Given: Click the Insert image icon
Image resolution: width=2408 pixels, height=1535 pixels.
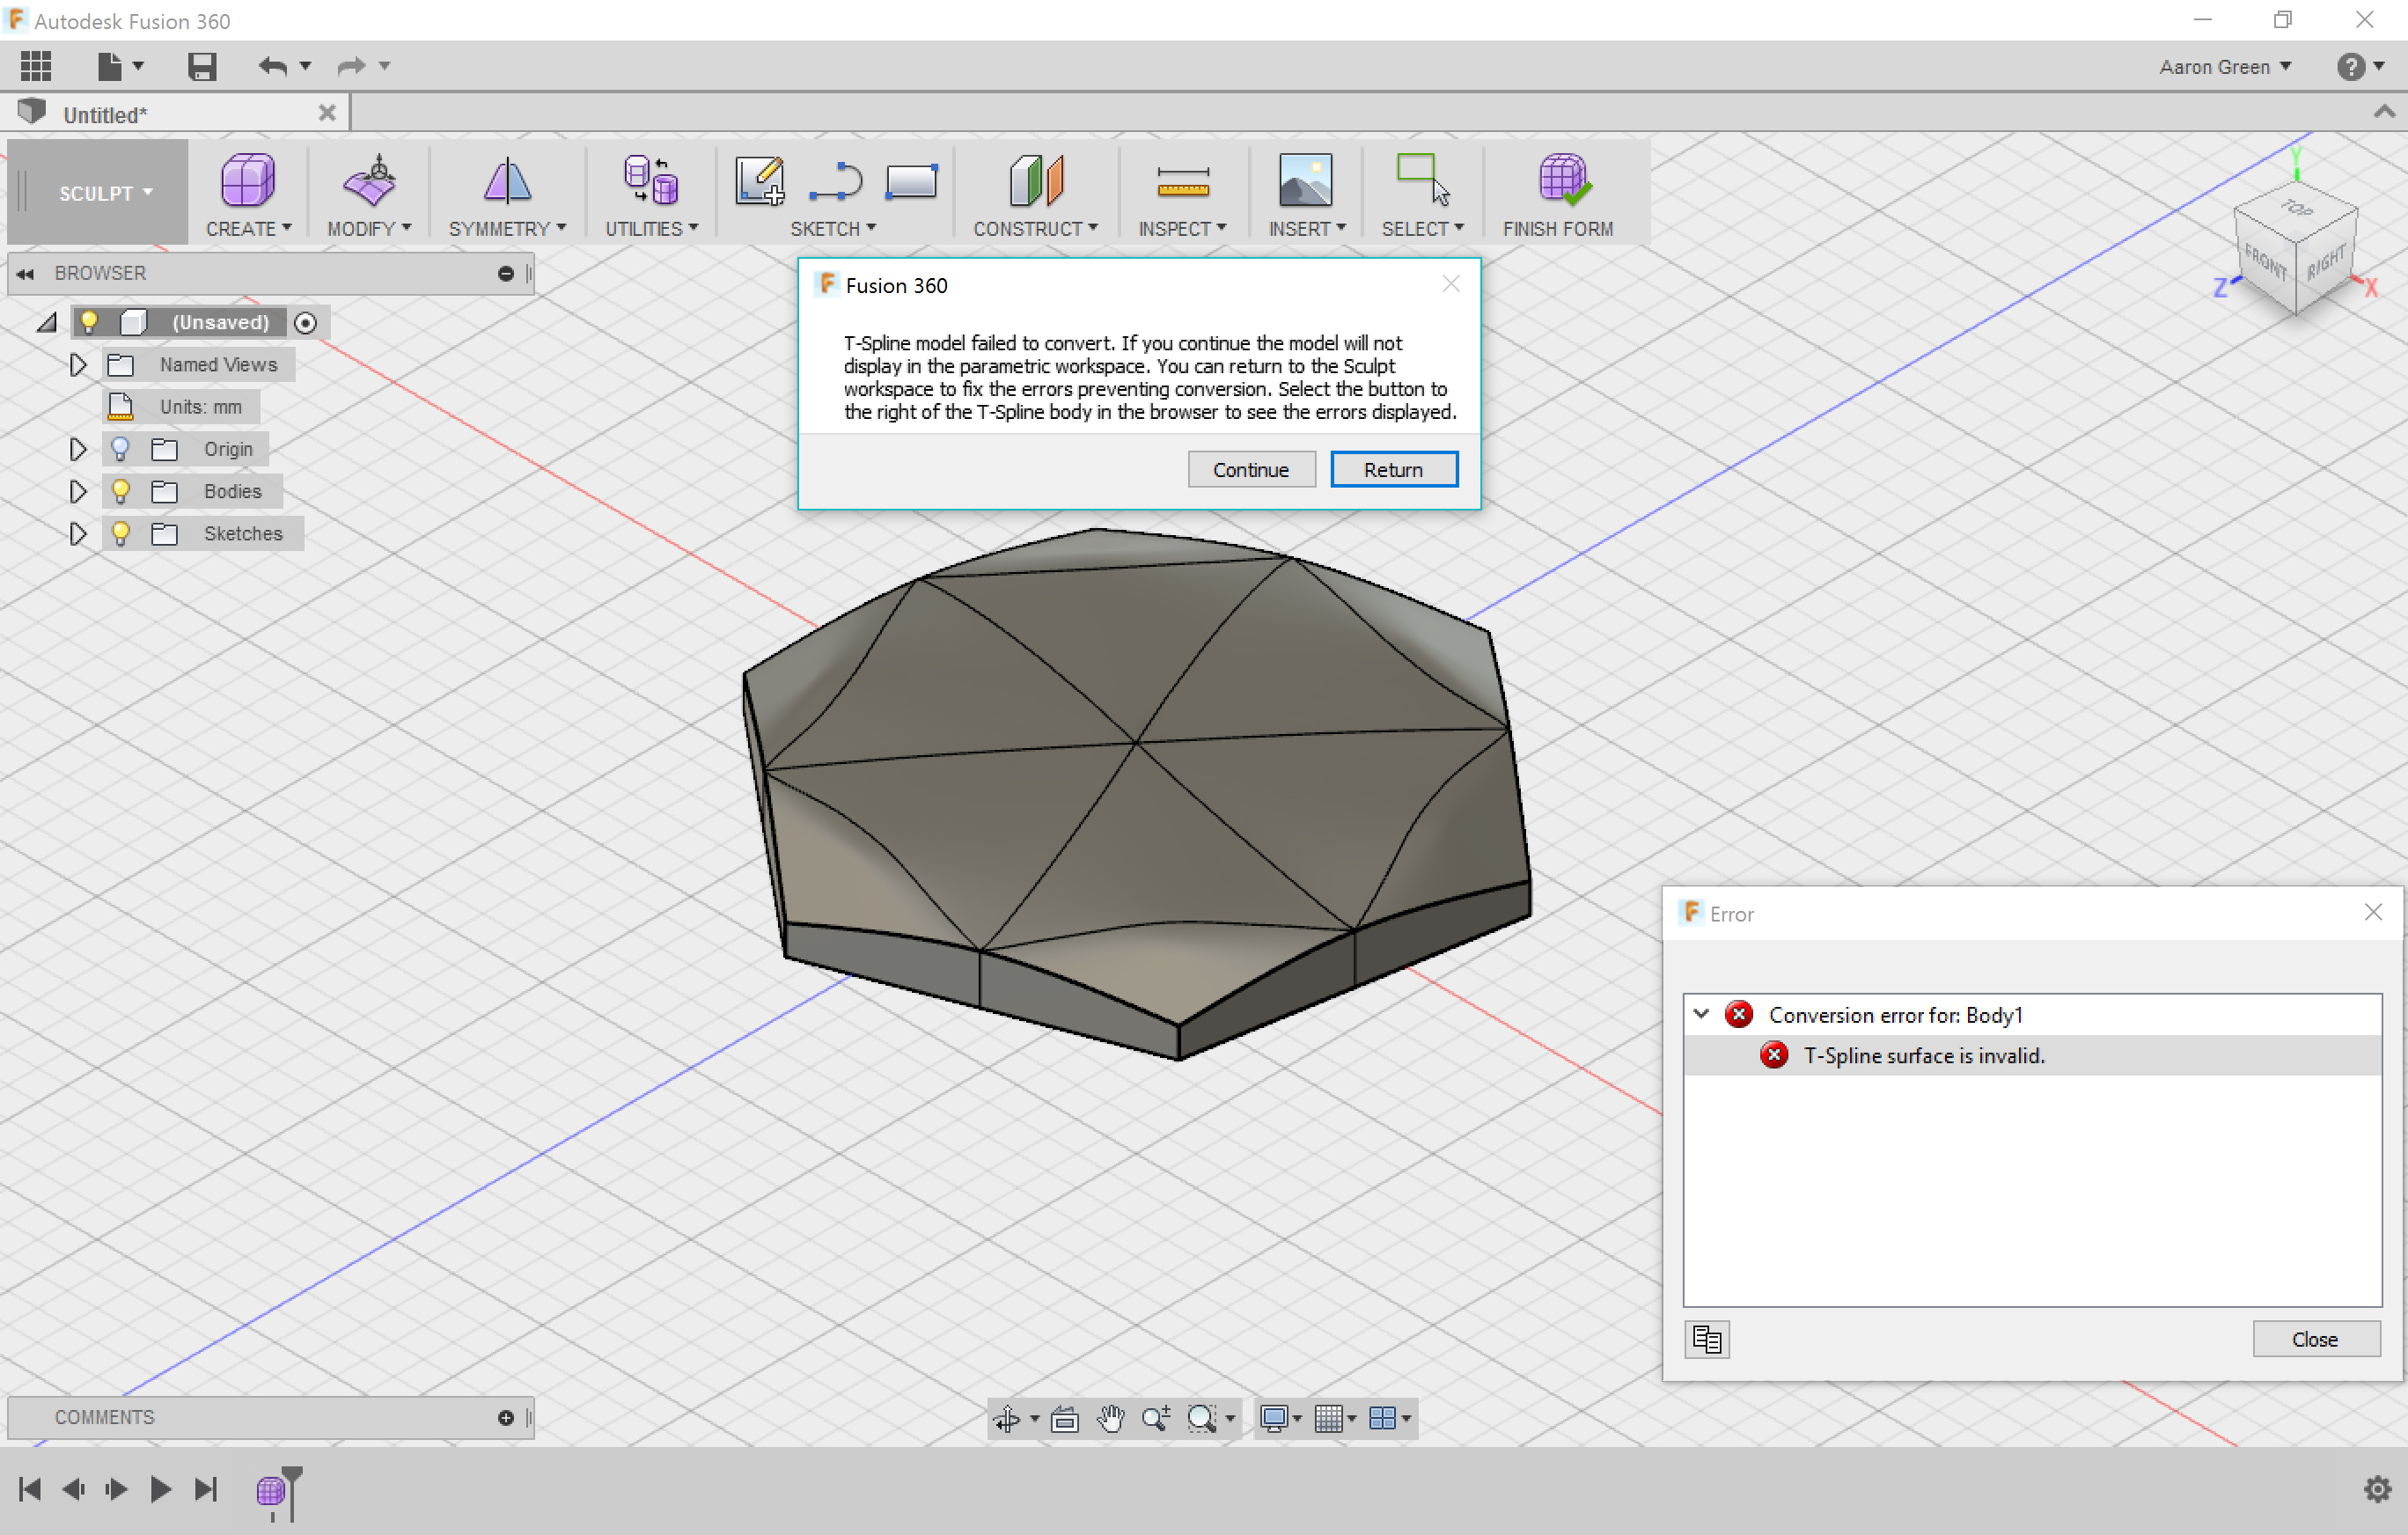Looking at the screenshot, I should tap(1306, 180).
